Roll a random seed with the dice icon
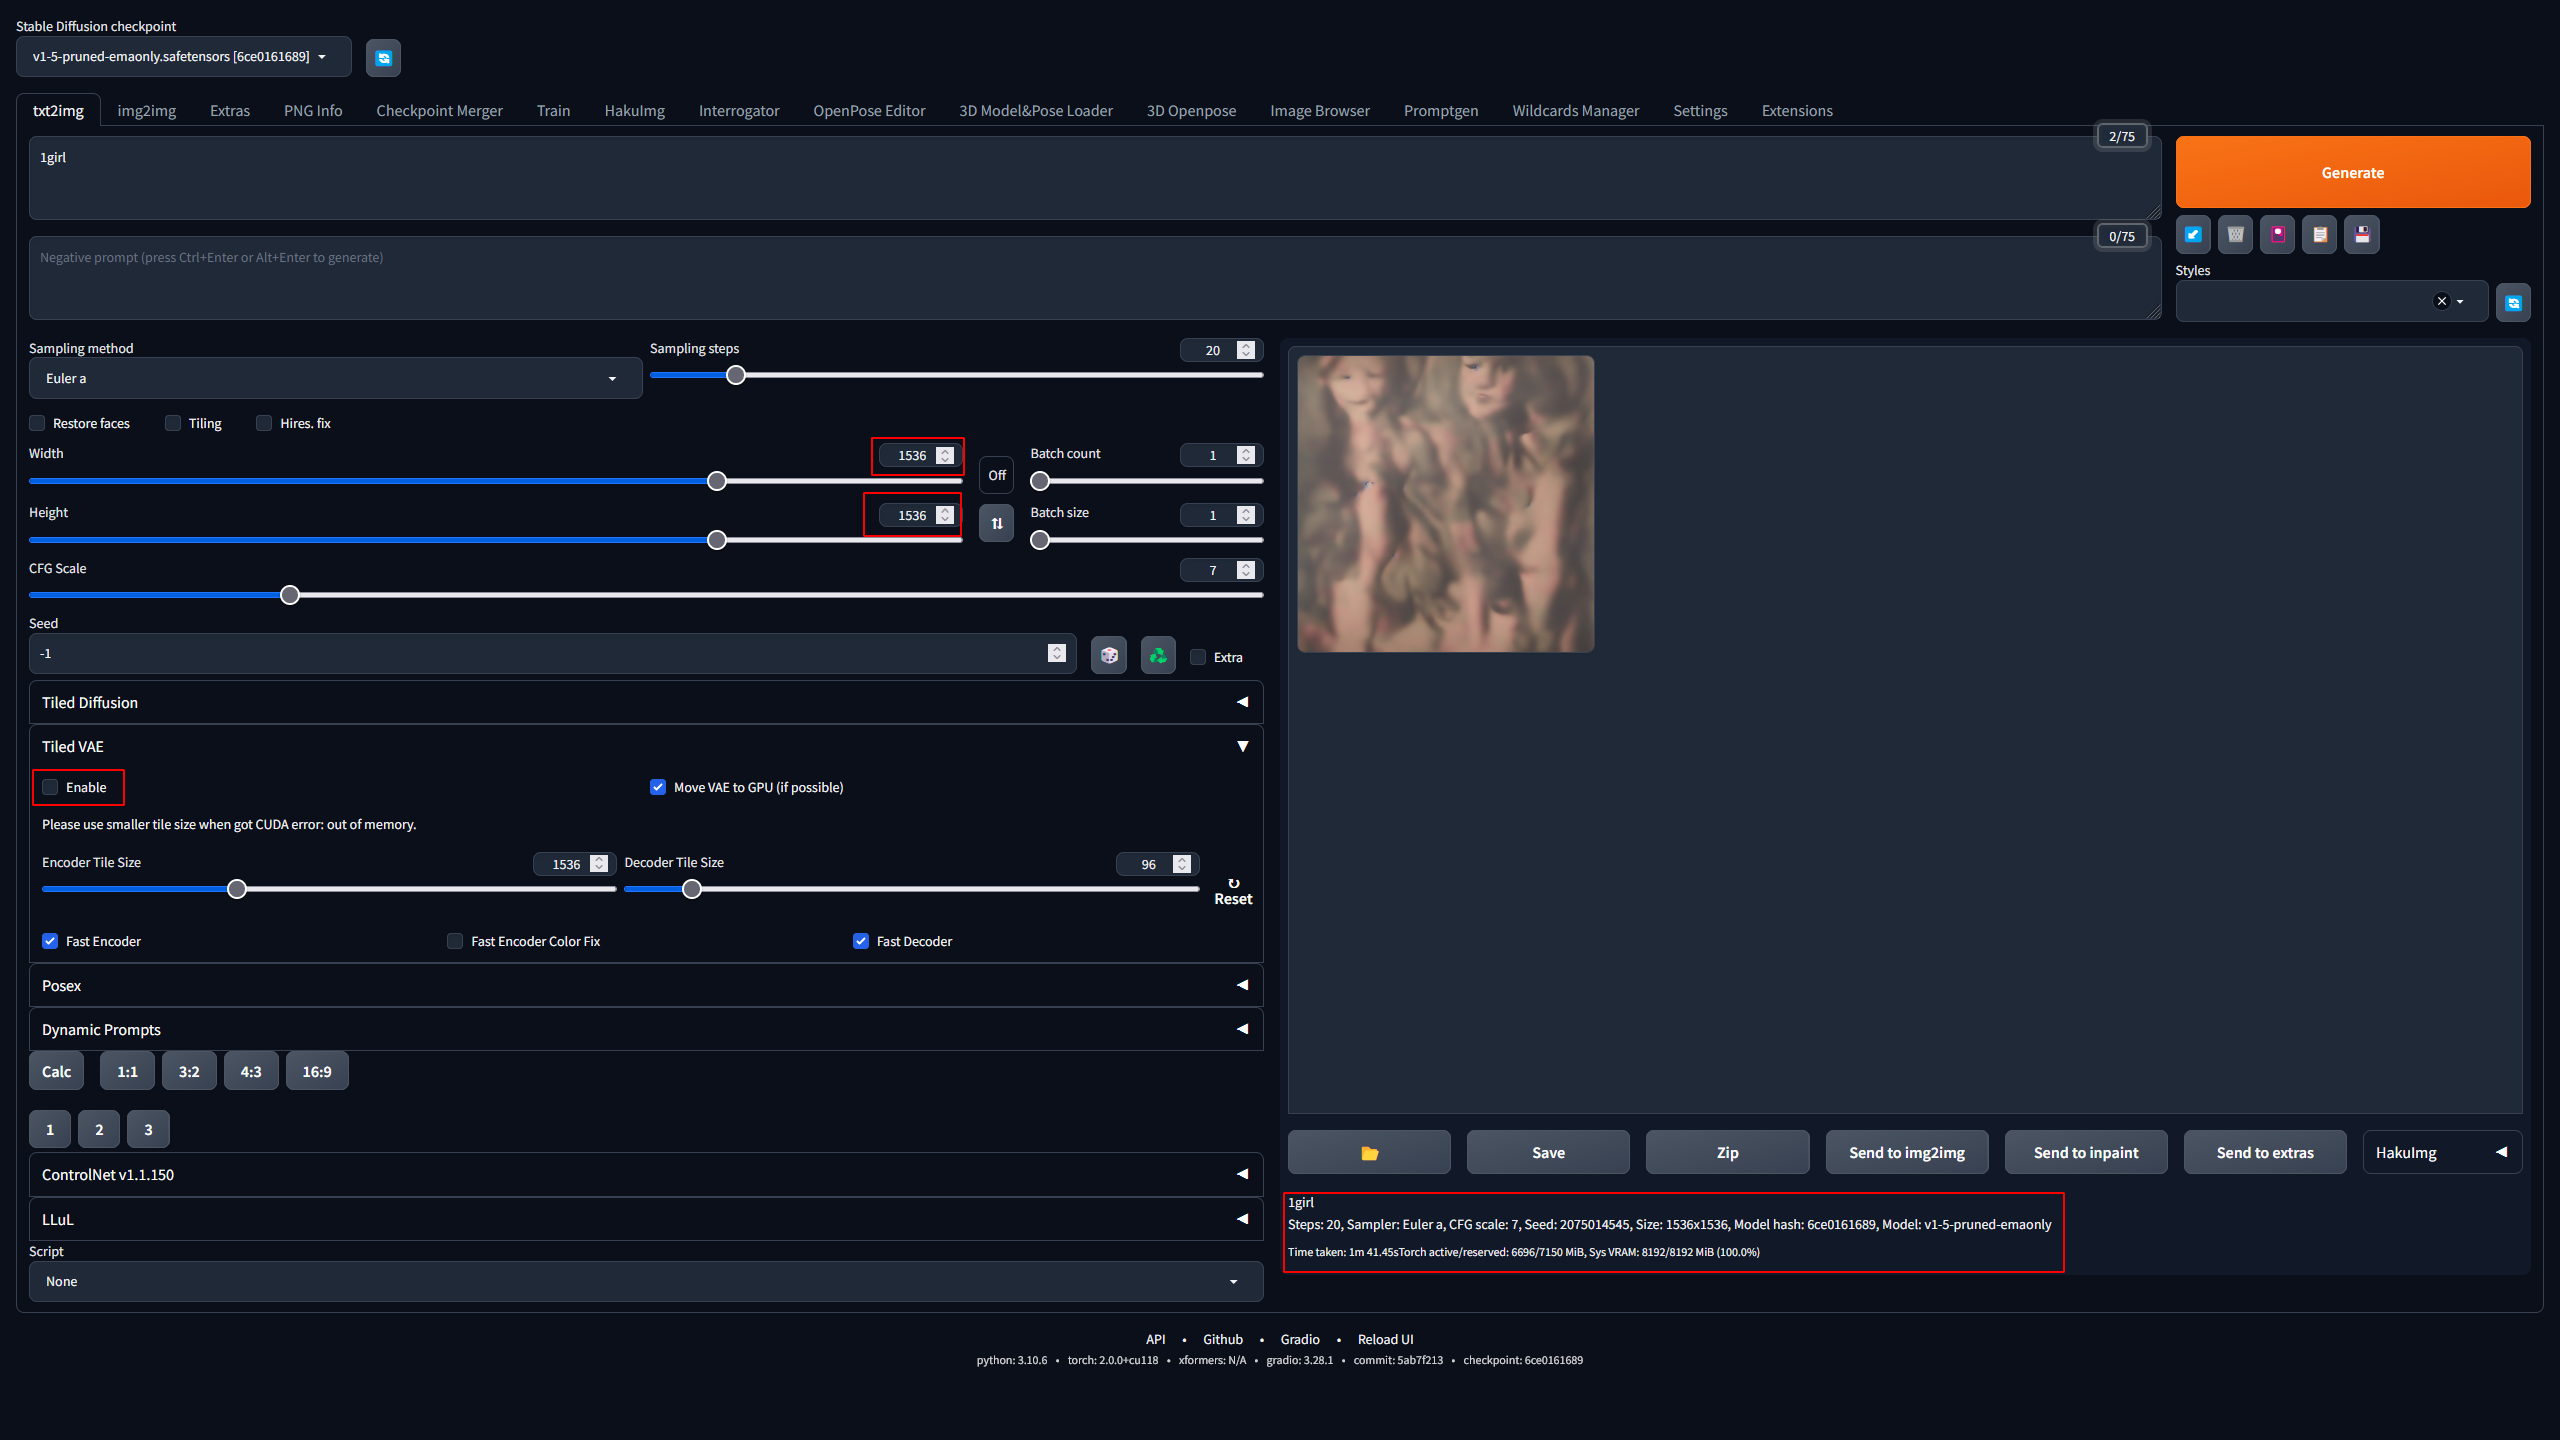2560x1440 pixels. point(1108,655)
